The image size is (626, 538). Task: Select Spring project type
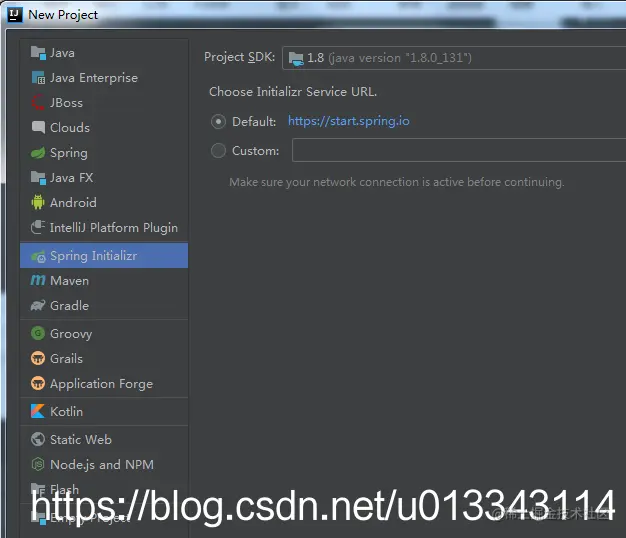tap(104, 152)
